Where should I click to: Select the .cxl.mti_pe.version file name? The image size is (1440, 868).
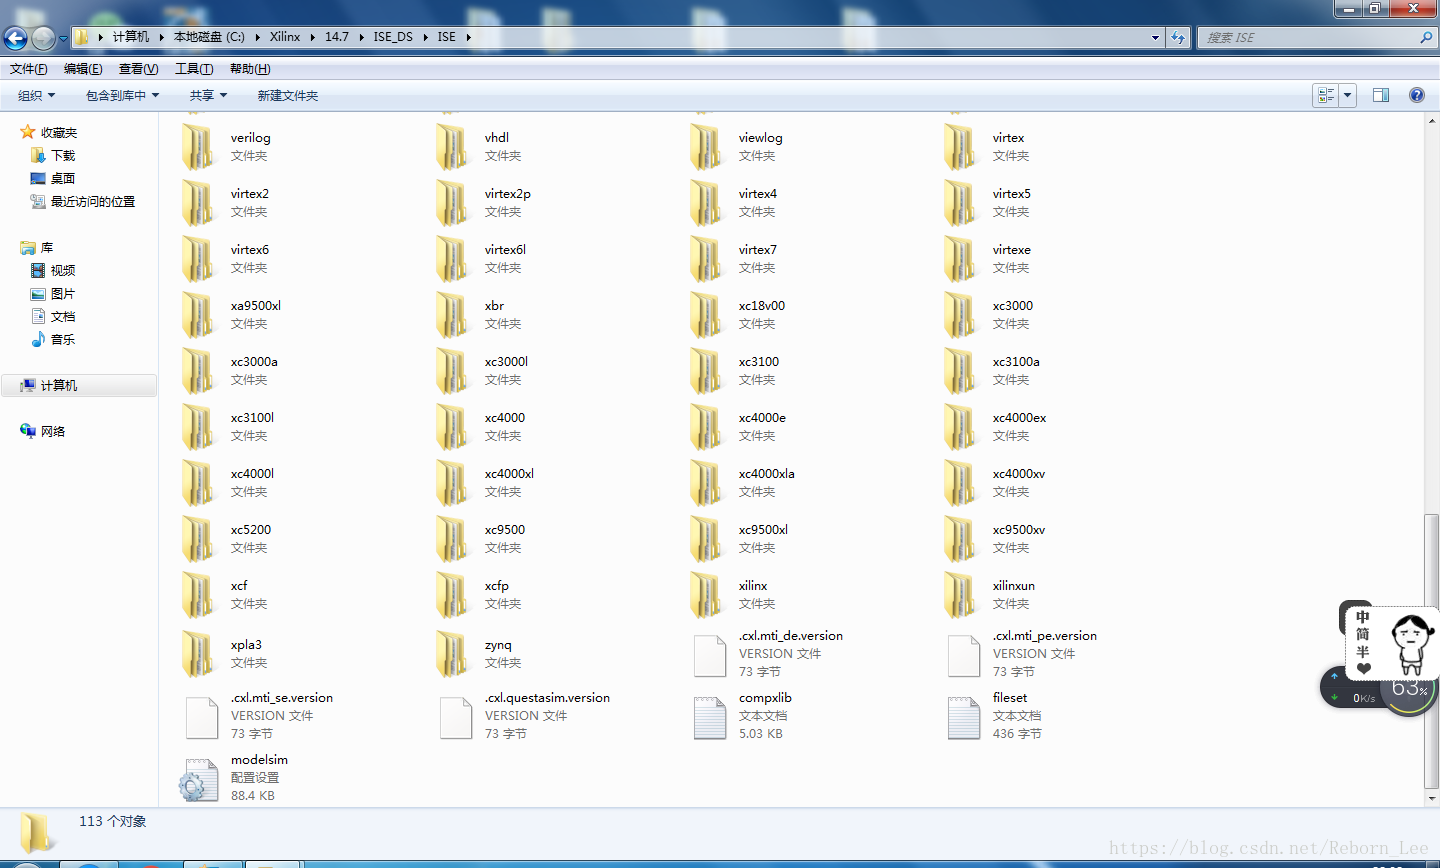1044,636
